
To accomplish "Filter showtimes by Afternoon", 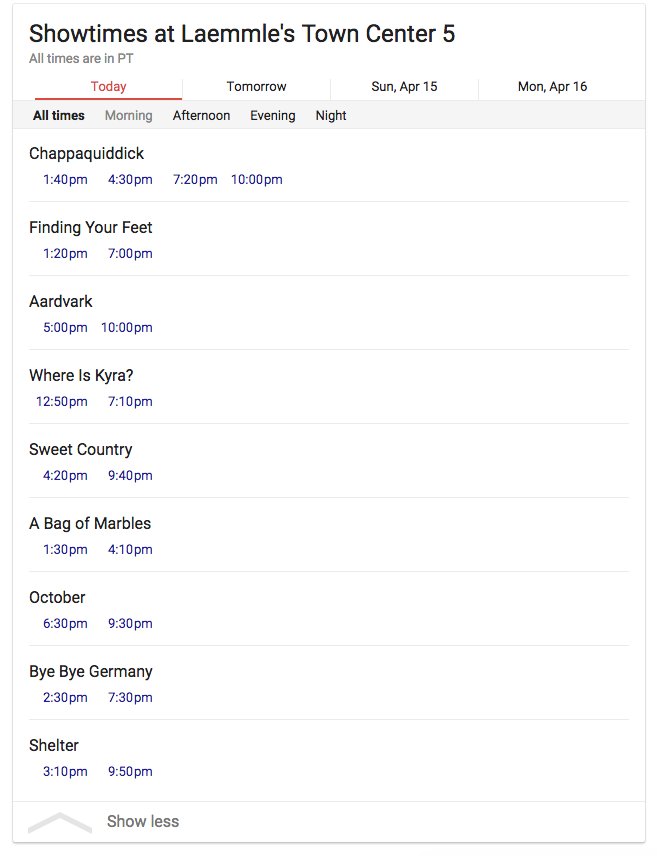I will click(201, 116).
